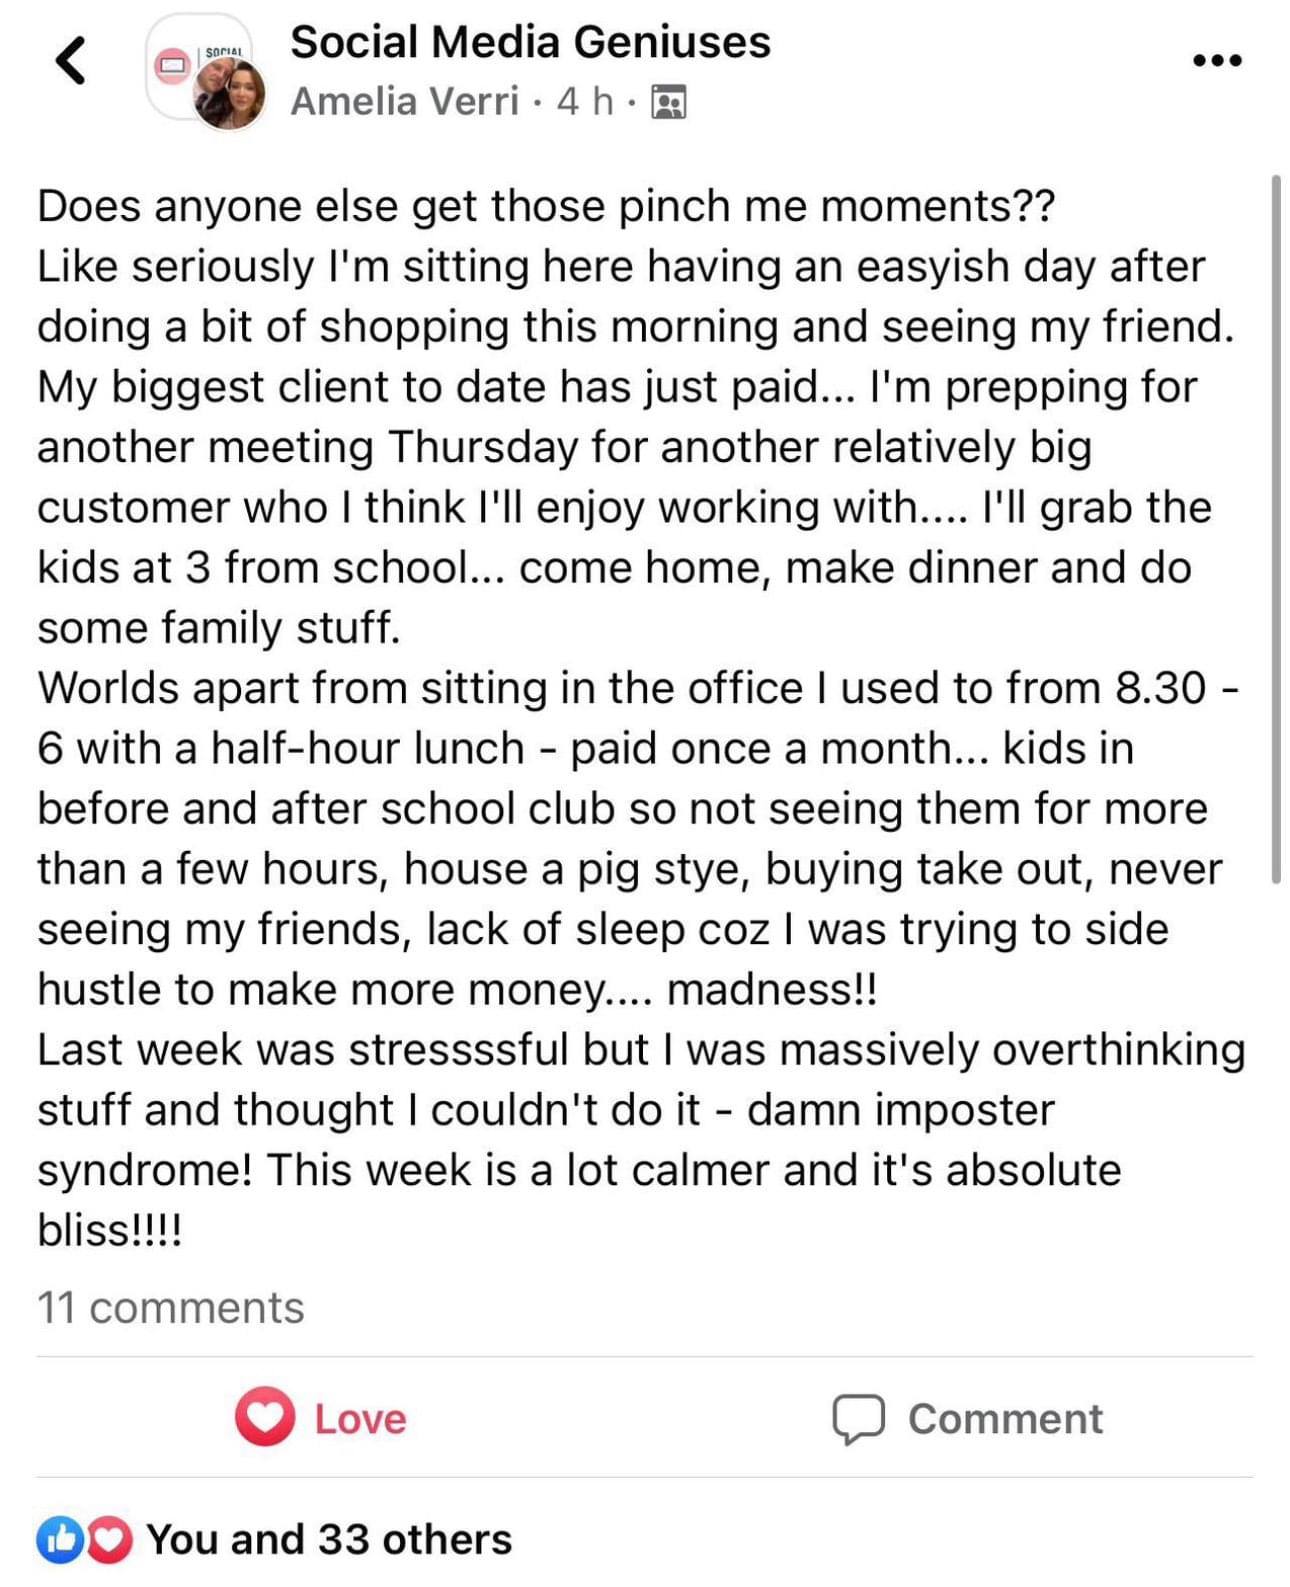Open the 11 comments list
The image size is (1290, 1587).
click(x=171, y=1308)
